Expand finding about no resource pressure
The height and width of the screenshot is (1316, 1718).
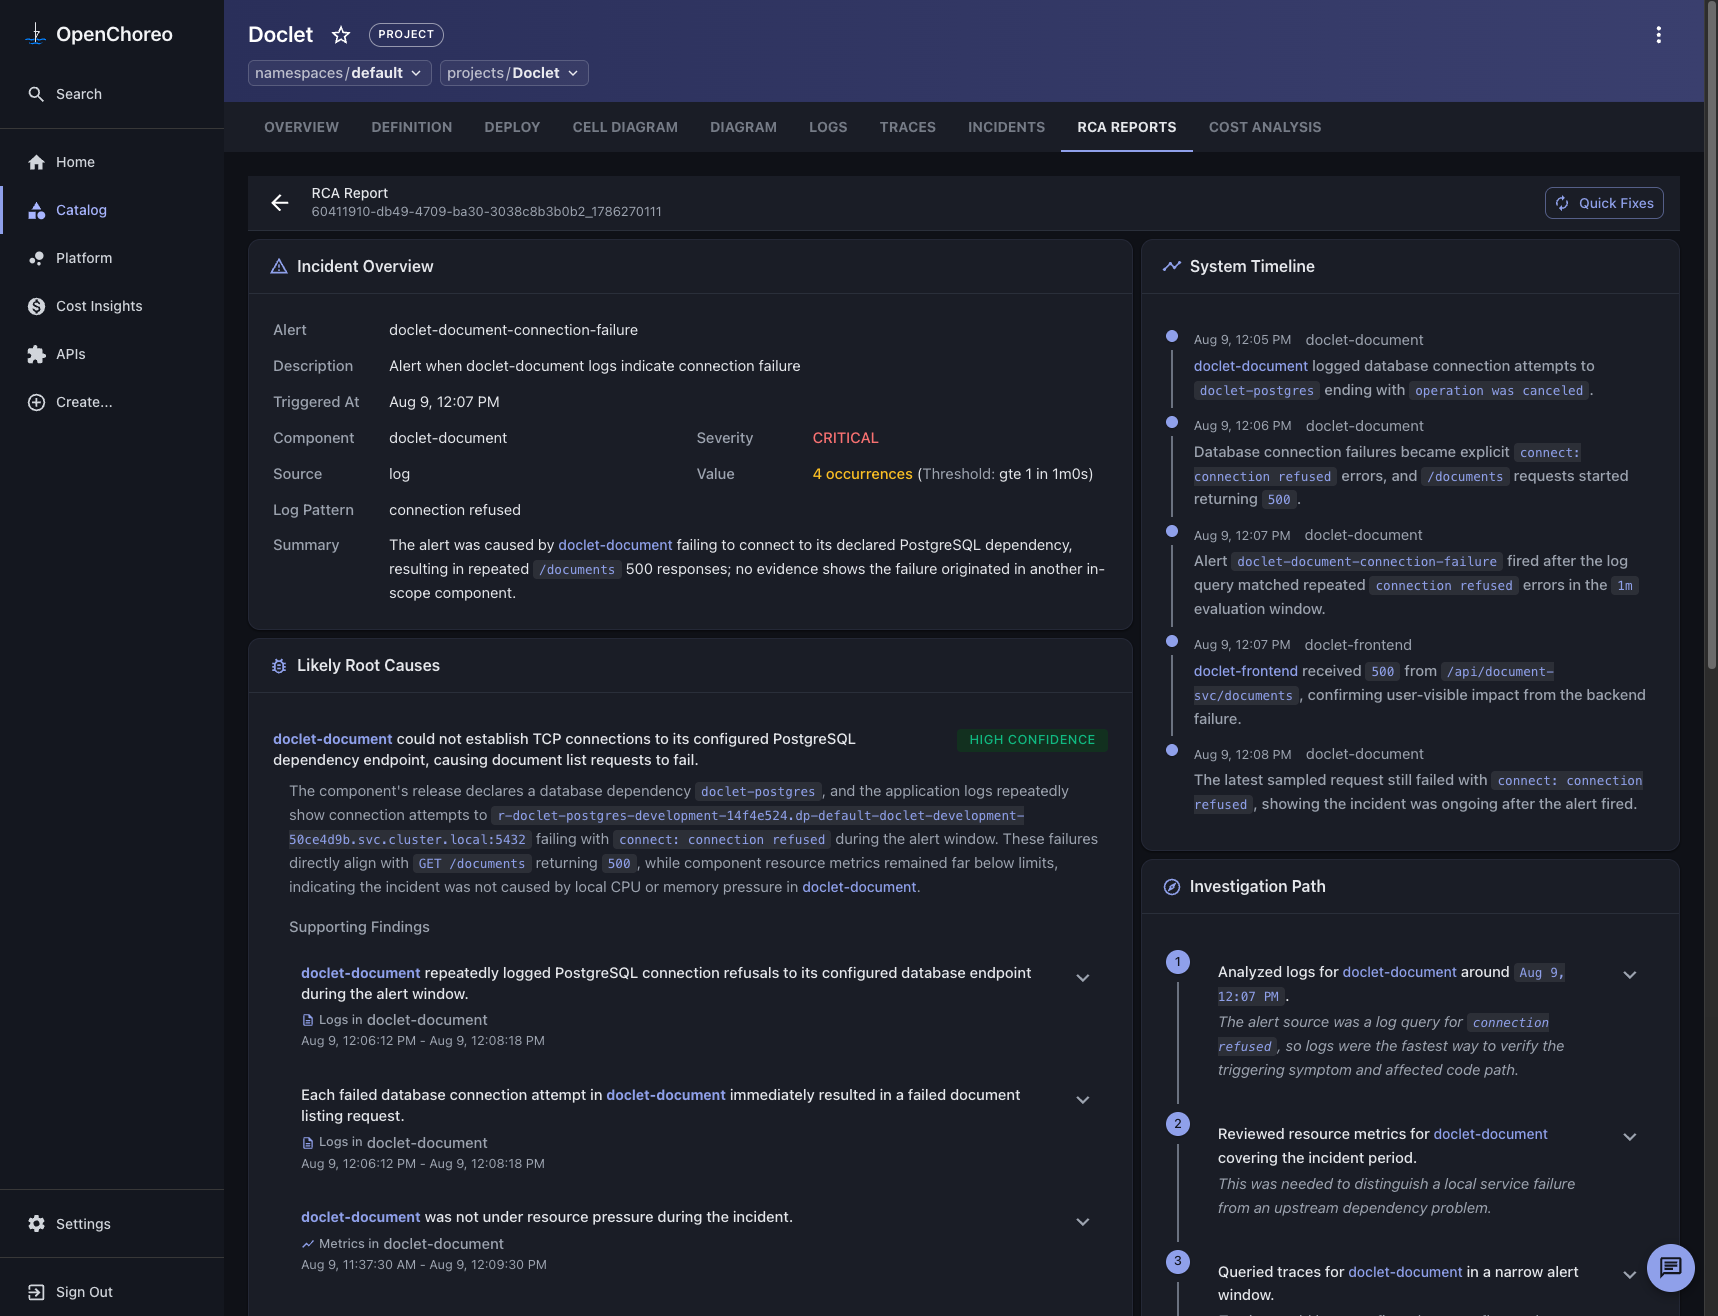click(x=1082, y=1222)
